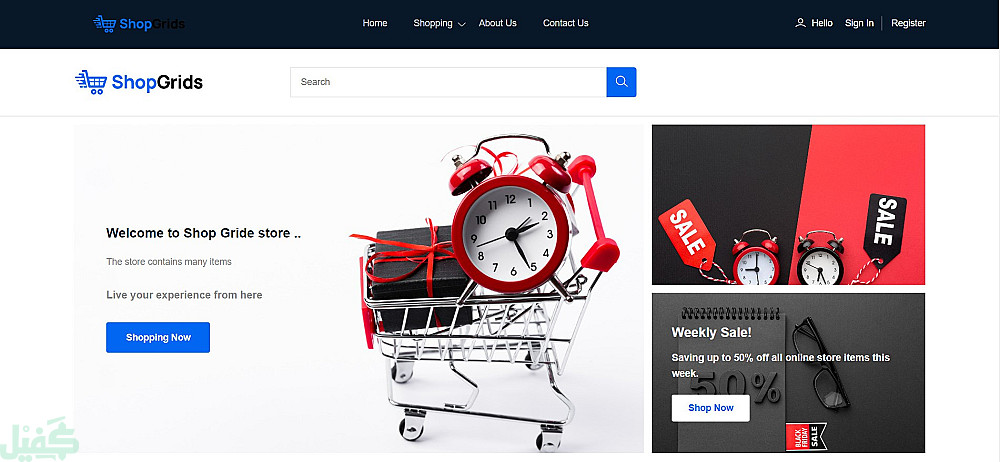Click the Sign In link
Image resolution: width=1000 pixels, height=462 pixels.
[859, 23]
